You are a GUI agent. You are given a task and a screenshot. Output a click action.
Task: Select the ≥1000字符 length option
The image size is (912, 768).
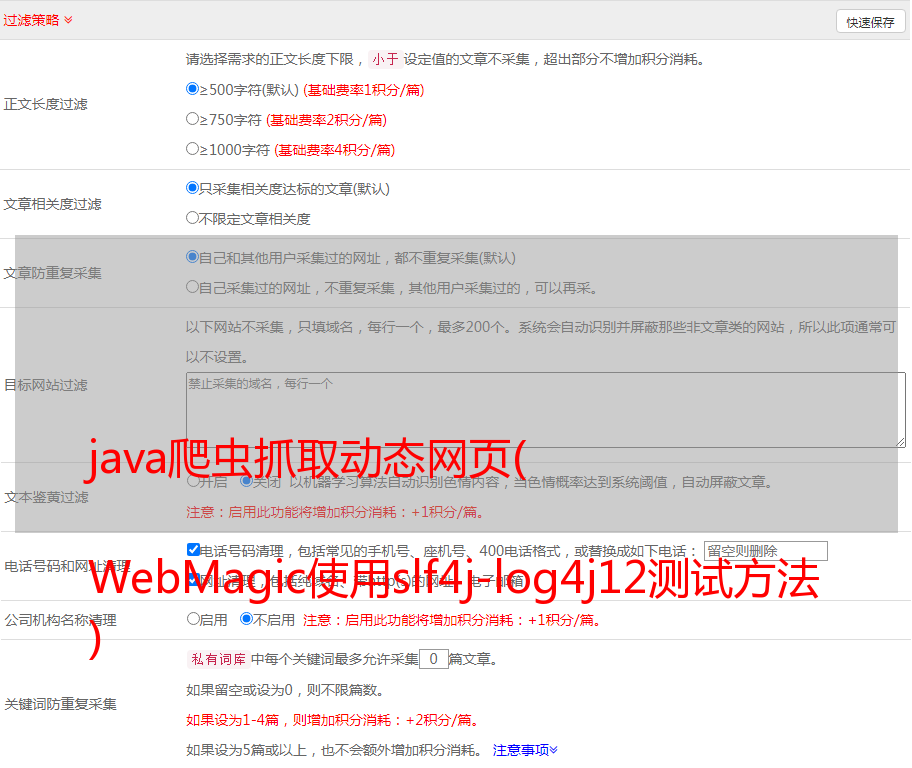pos(193,148)
